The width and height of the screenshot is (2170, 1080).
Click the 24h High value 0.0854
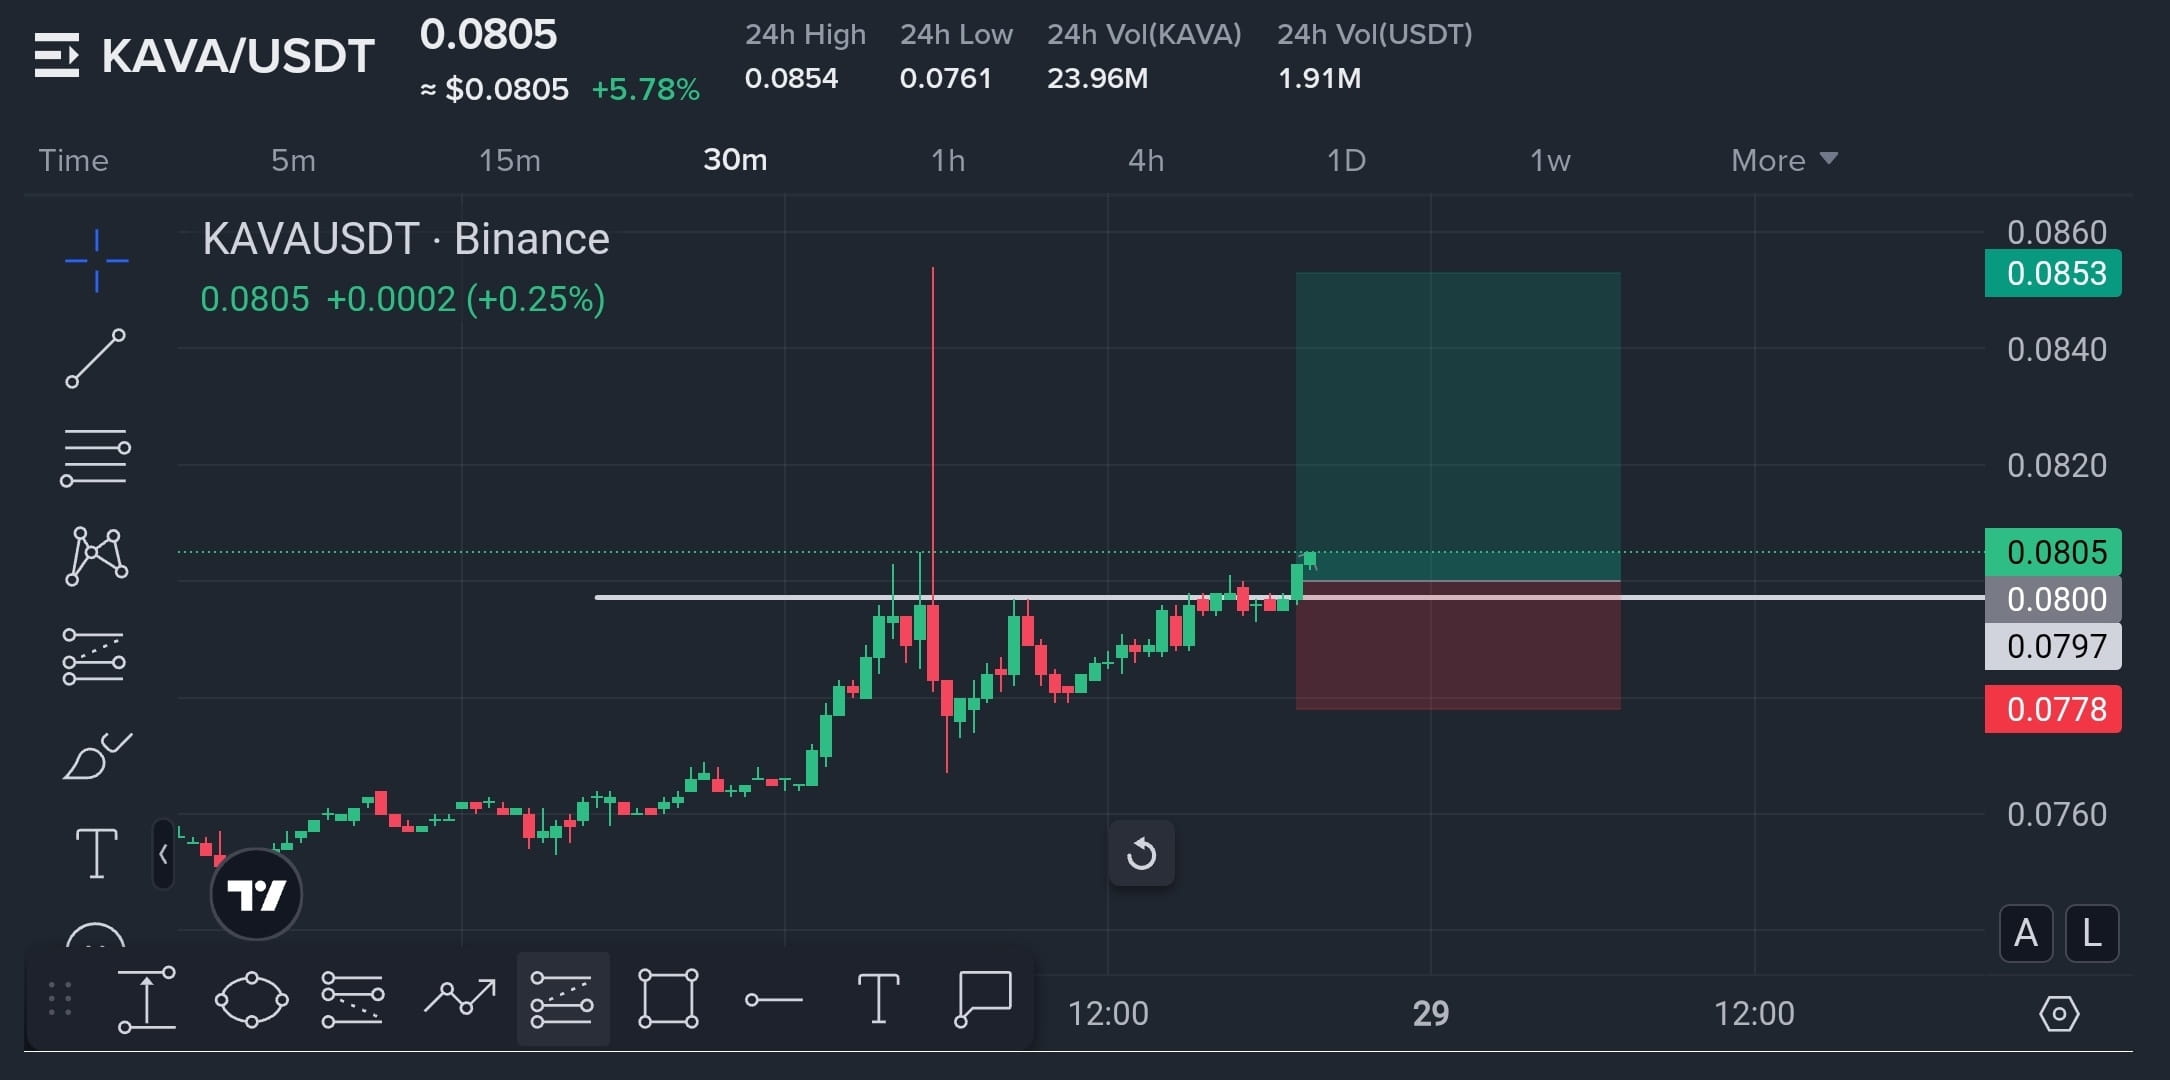(791, 78)
